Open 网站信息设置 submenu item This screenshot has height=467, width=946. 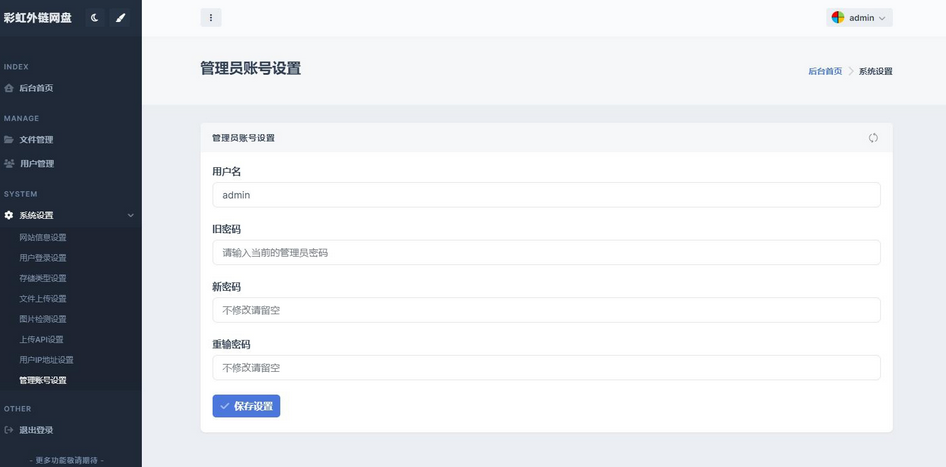click(x=43, y=237)
